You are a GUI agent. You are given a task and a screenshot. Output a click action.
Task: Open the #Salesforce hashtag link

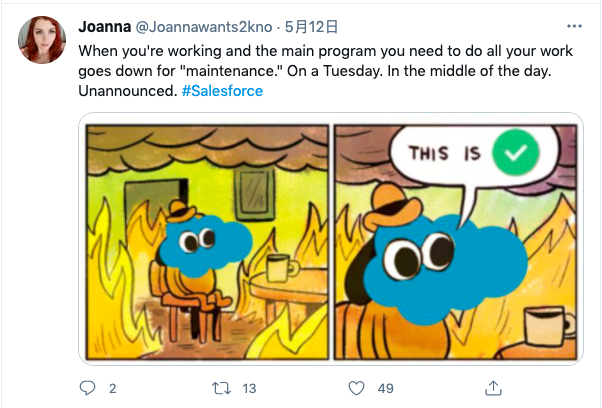point(223,91)
